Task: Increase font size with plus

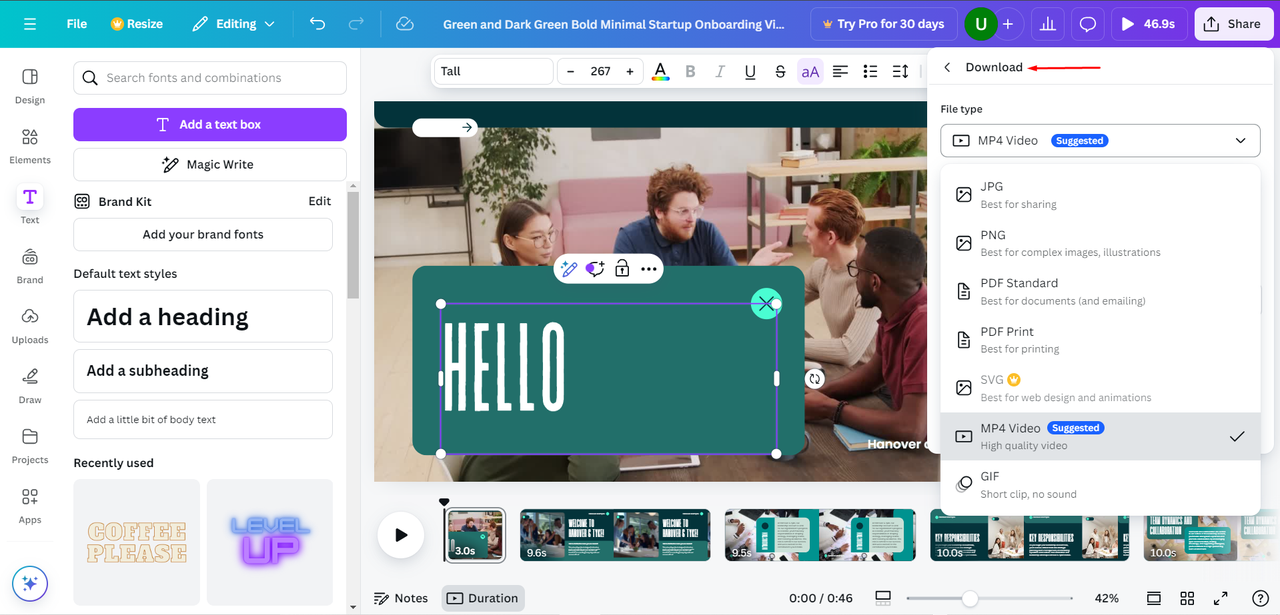Action: (629, 71)
